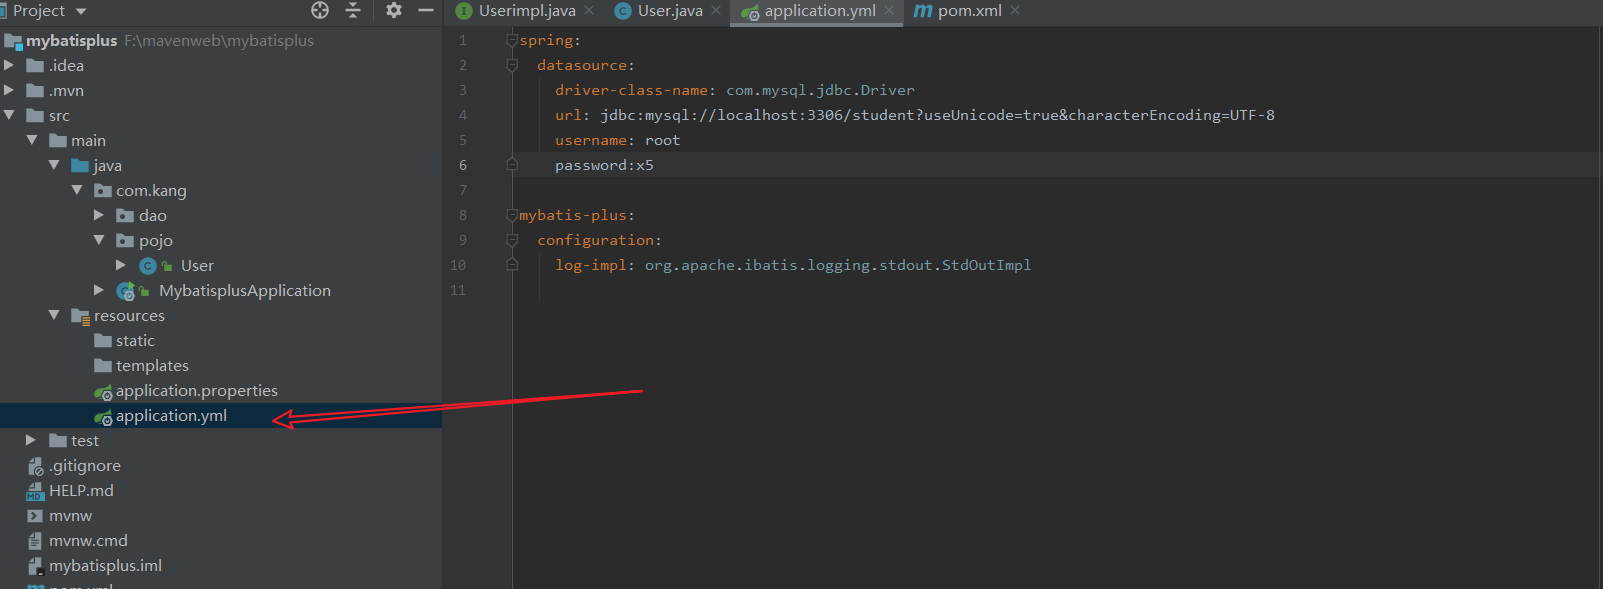Select the static folder
This screenshot has width=1603, height=589.
135,341
